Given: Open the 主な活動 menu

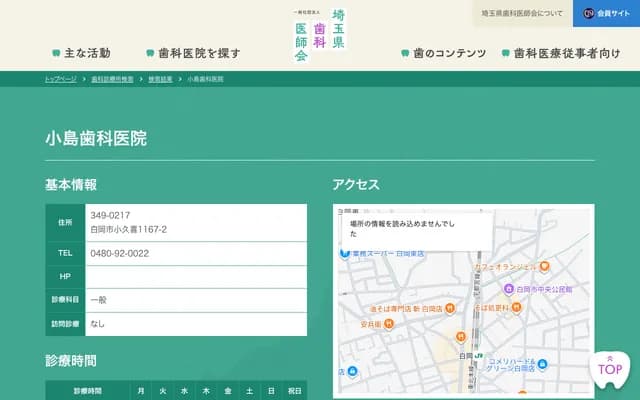Looking at the screenshot, I should coord(82,53).
